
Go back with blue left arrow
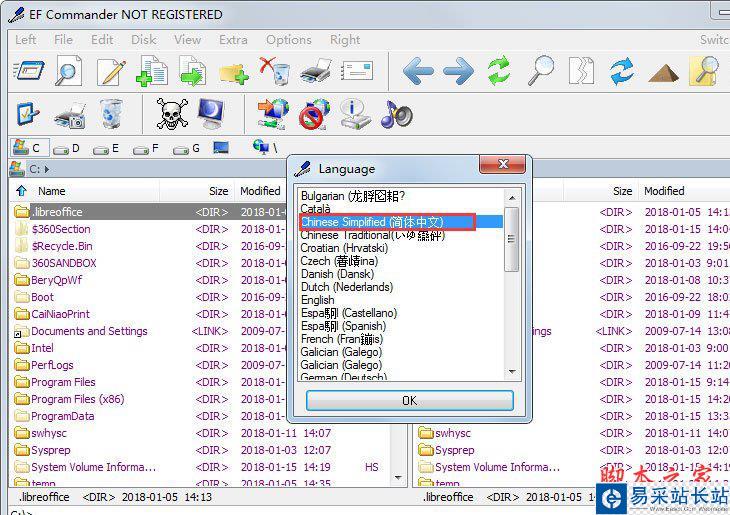[418, 71]
